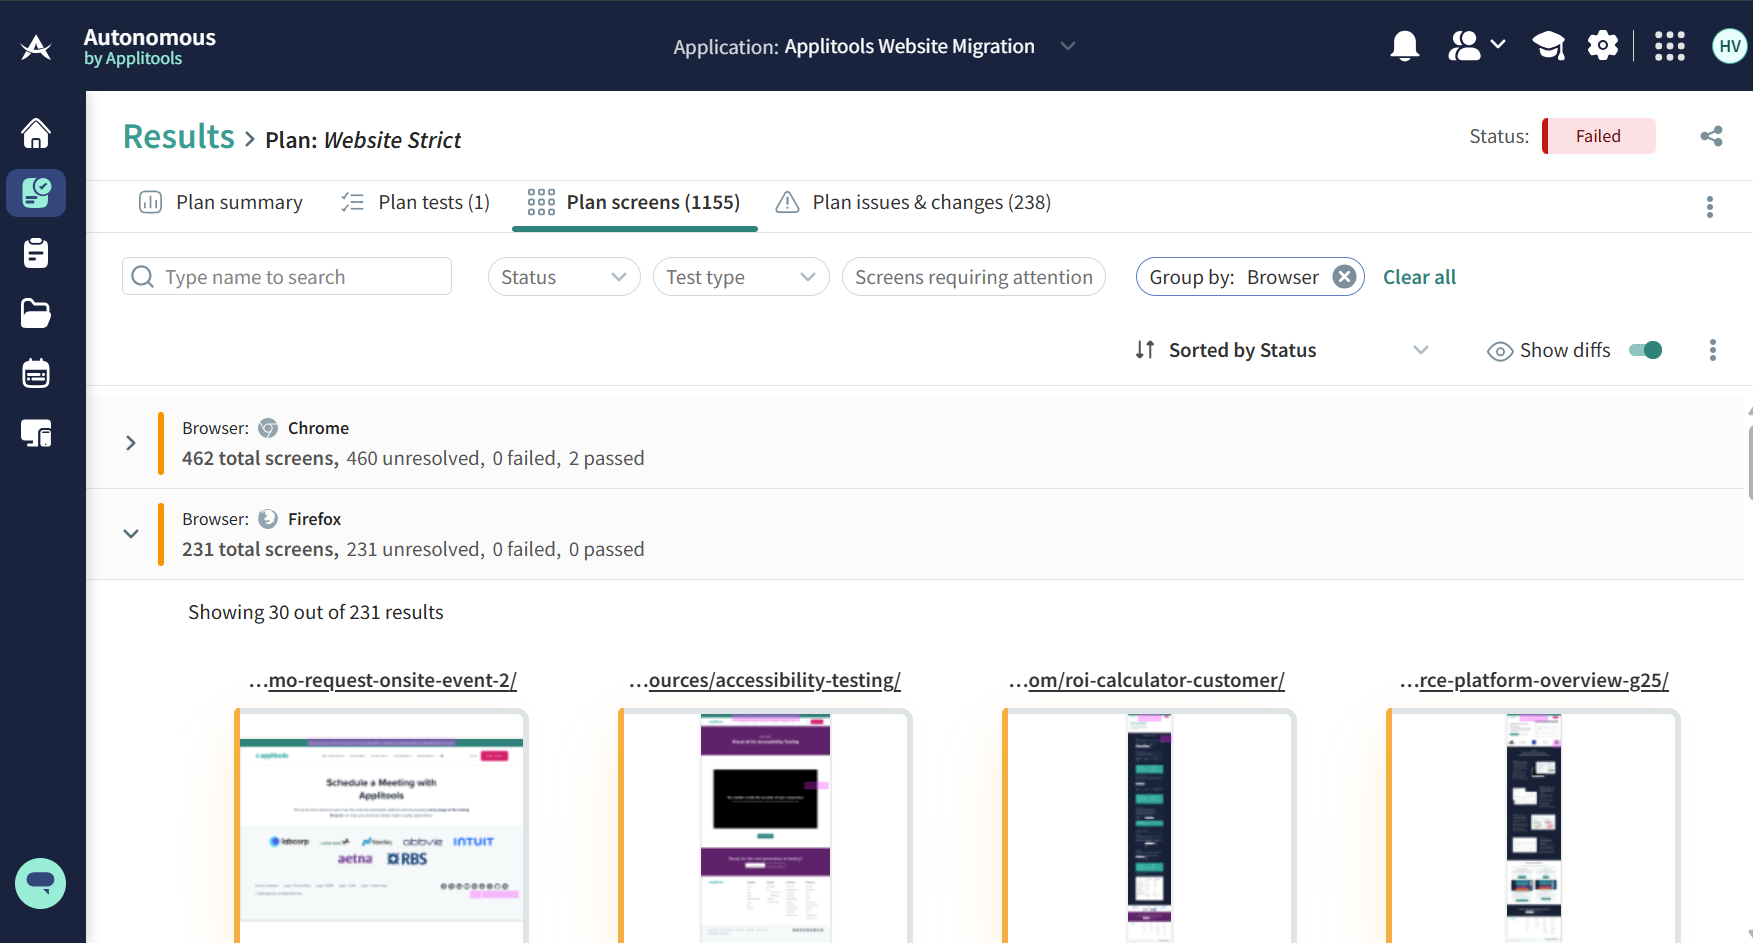Click the 231 total screens text

click(x=260, y=549)
